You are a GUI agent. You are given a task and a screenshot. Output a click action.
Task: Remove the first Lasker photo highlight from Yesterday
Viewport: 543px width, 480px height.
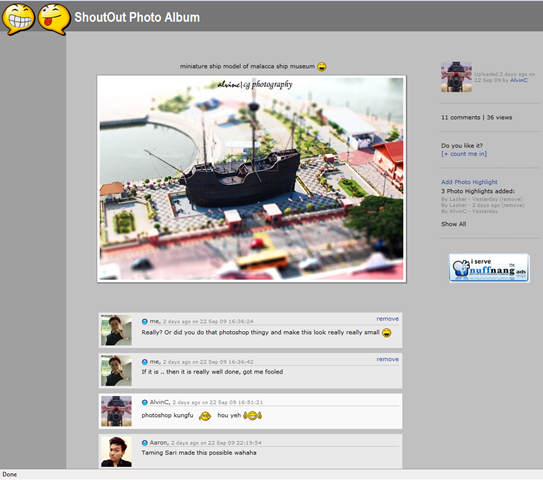[x=511, y=199]
